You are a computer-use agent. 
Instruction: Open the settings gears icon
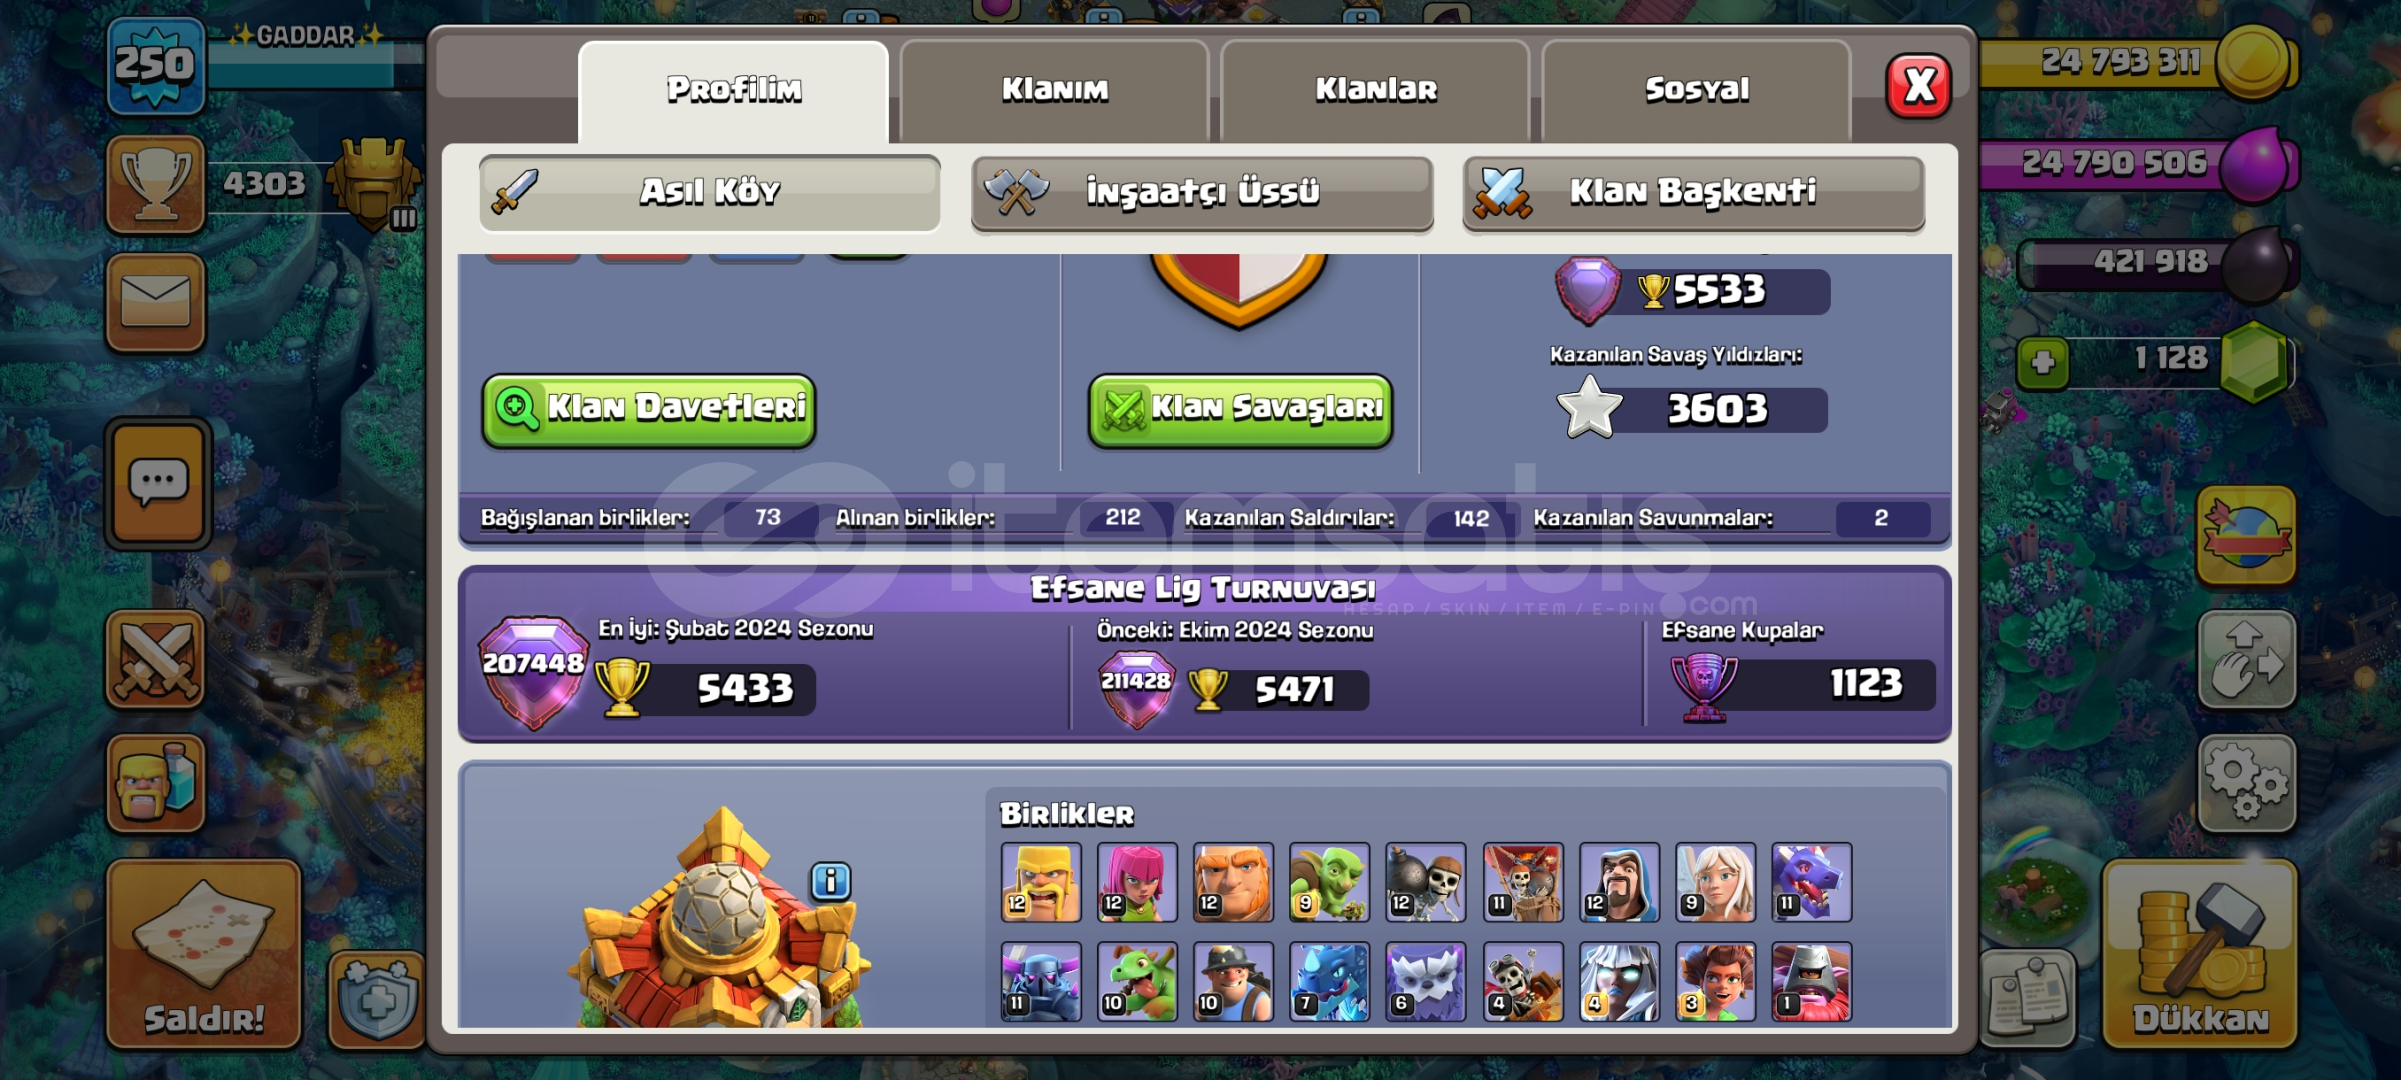pyautogui.click(x=2246, y=783)
